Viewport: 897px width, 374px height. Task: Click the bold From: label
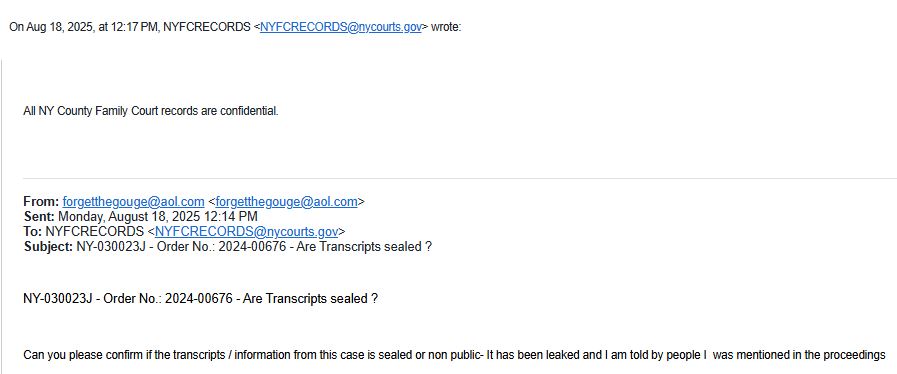[41, 202]
